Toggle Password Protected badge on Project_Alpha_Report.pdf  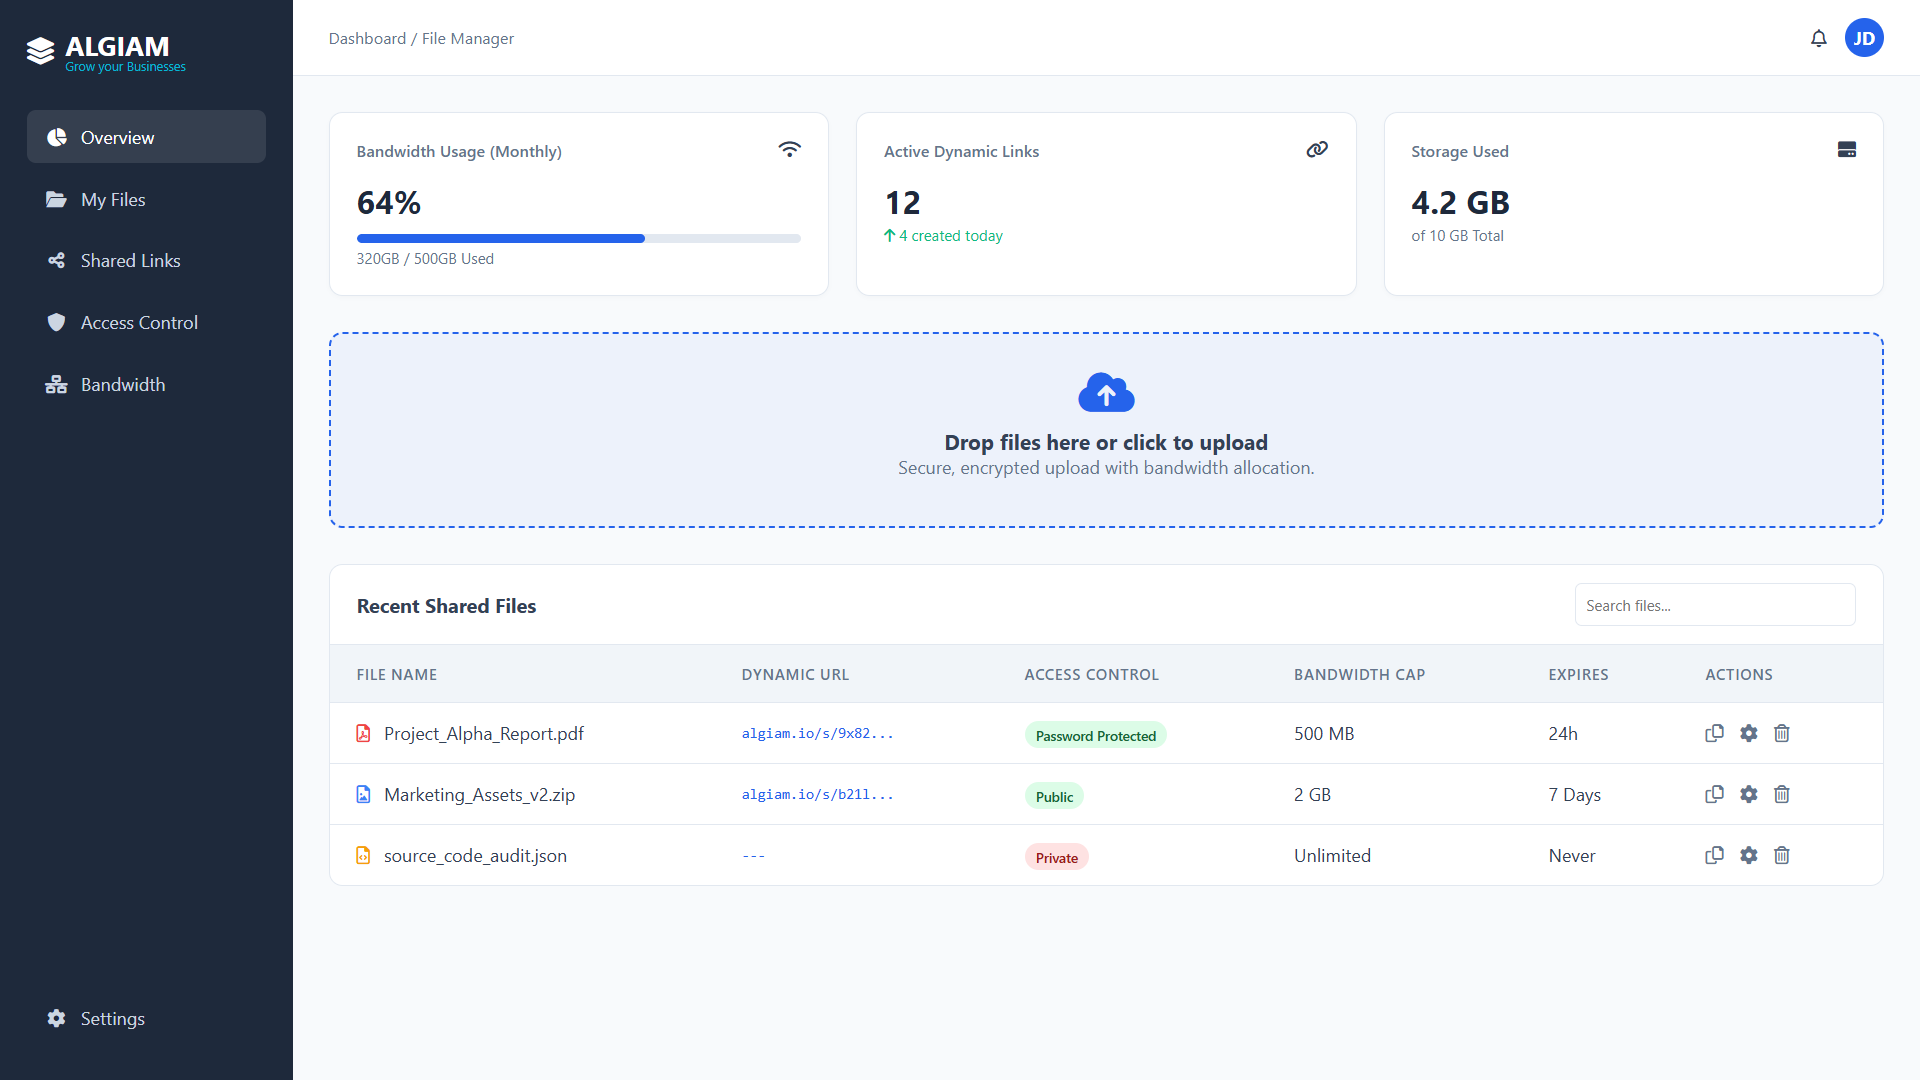point(1095,735)
